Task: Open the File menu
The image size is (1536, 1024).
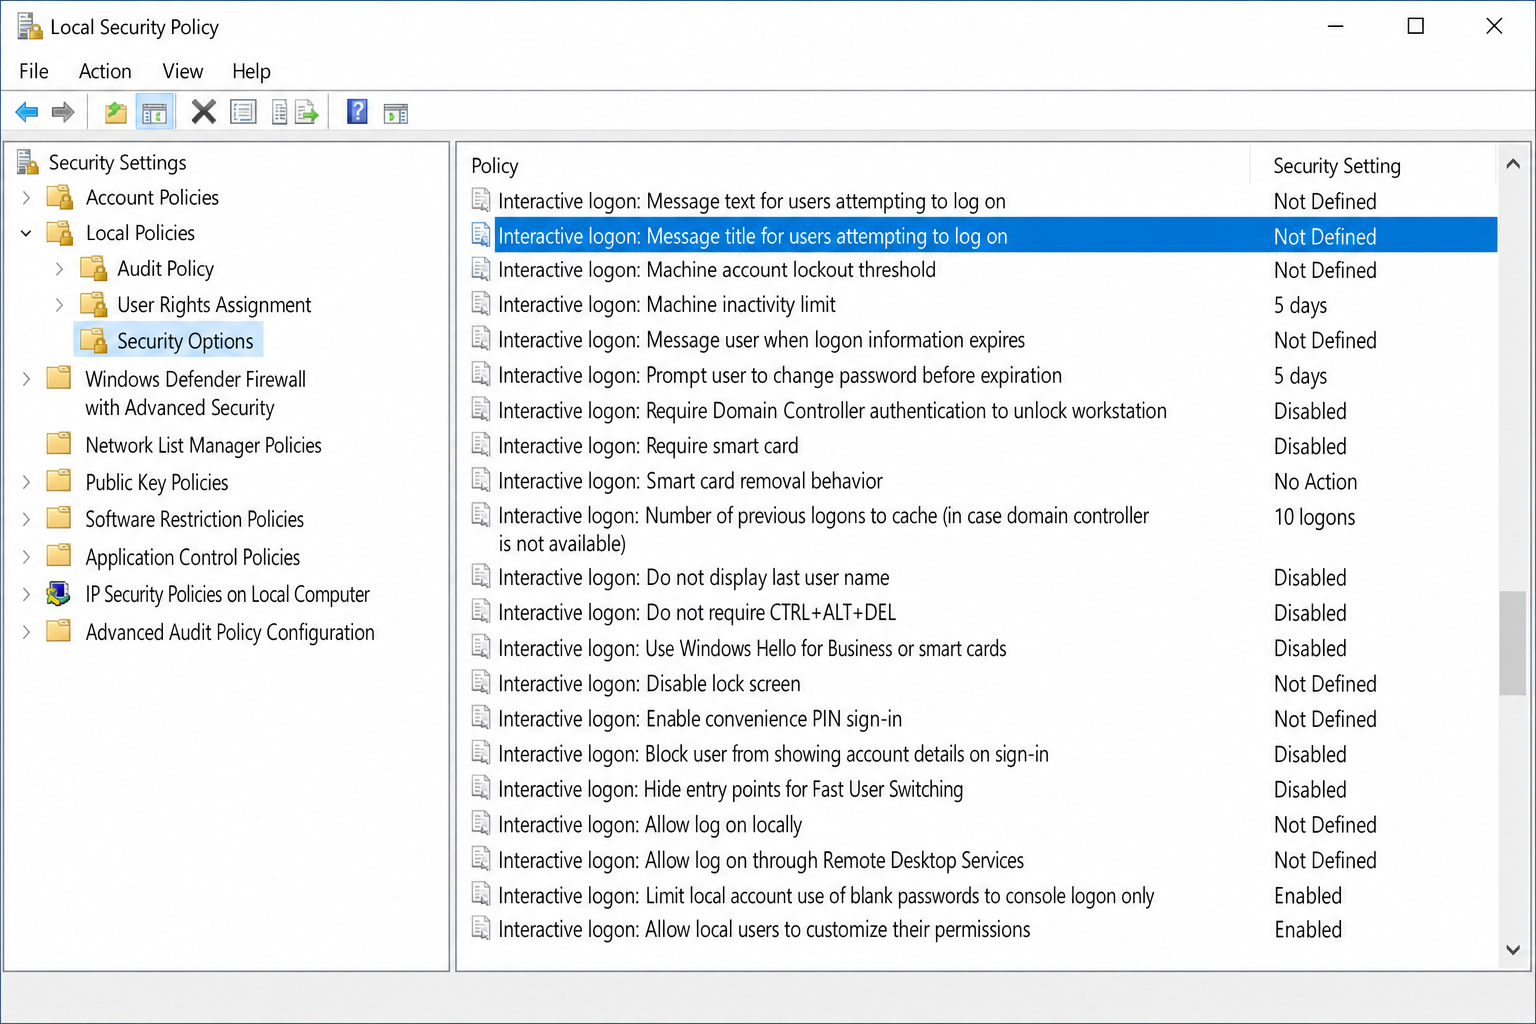Action: point(34,71)
